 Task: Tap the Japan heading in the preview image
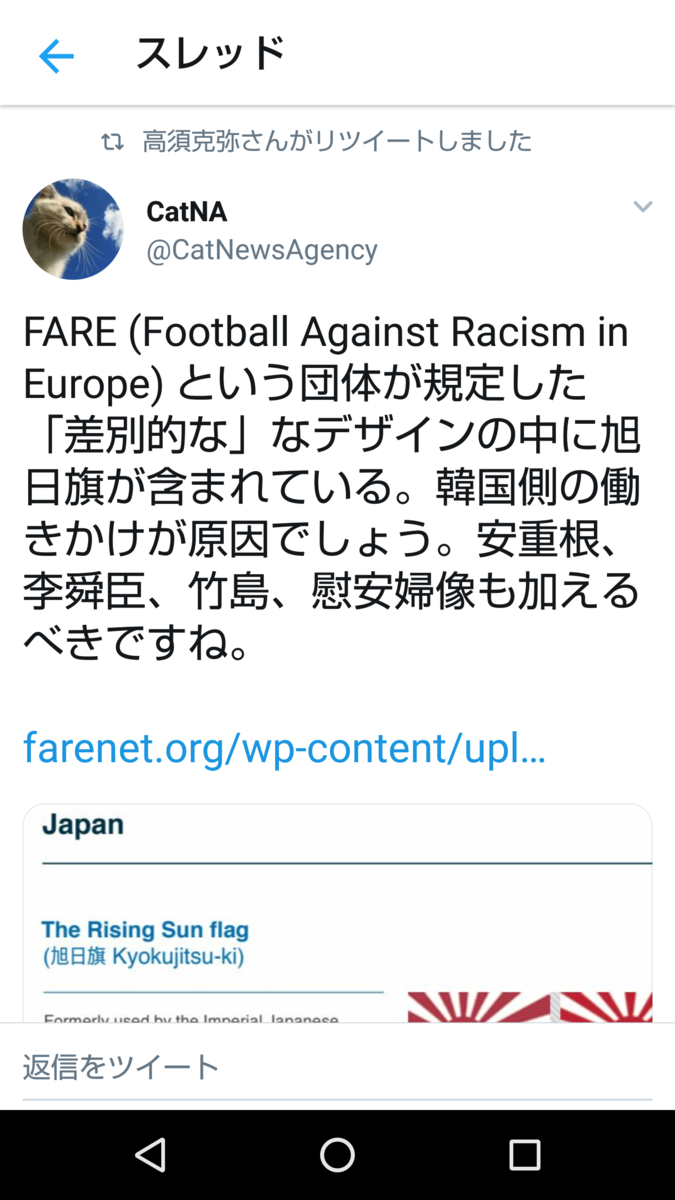(x=83, y=825)
